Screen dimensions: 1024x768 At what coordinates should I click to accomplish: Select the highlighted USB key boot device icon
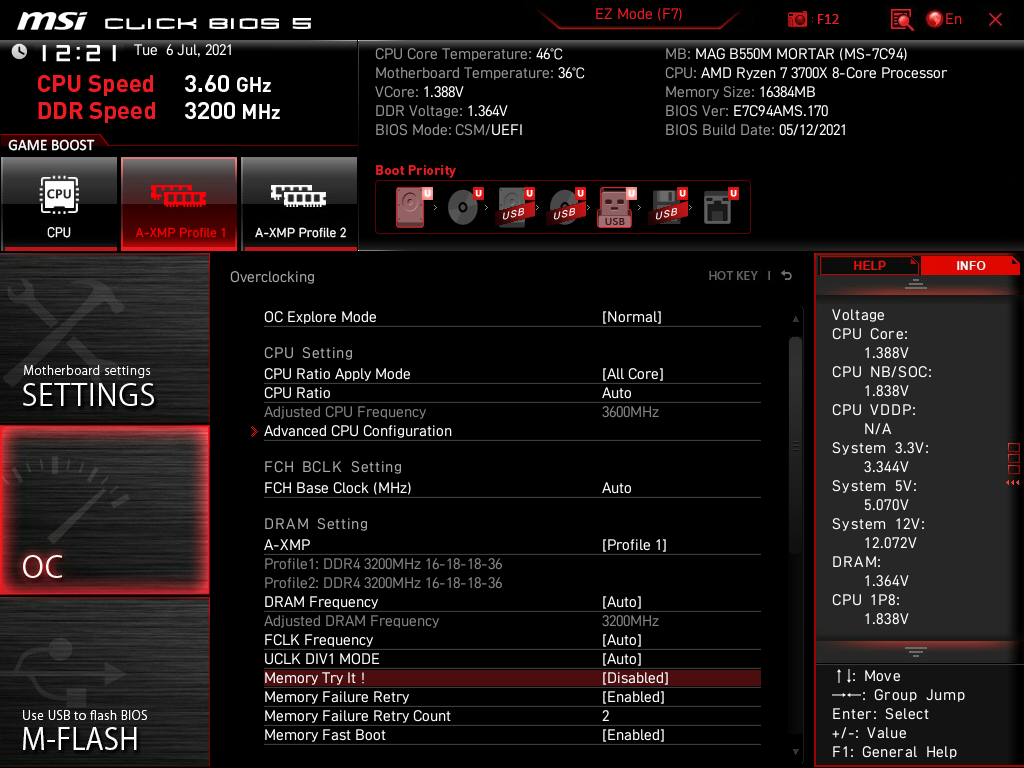pos(616,207)
